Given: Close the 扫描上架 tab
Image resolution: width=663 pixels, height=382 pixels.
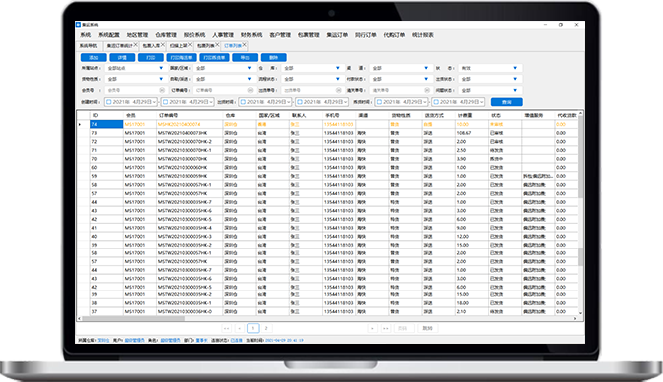Looking at the screenshot, I should click(190, 44).
